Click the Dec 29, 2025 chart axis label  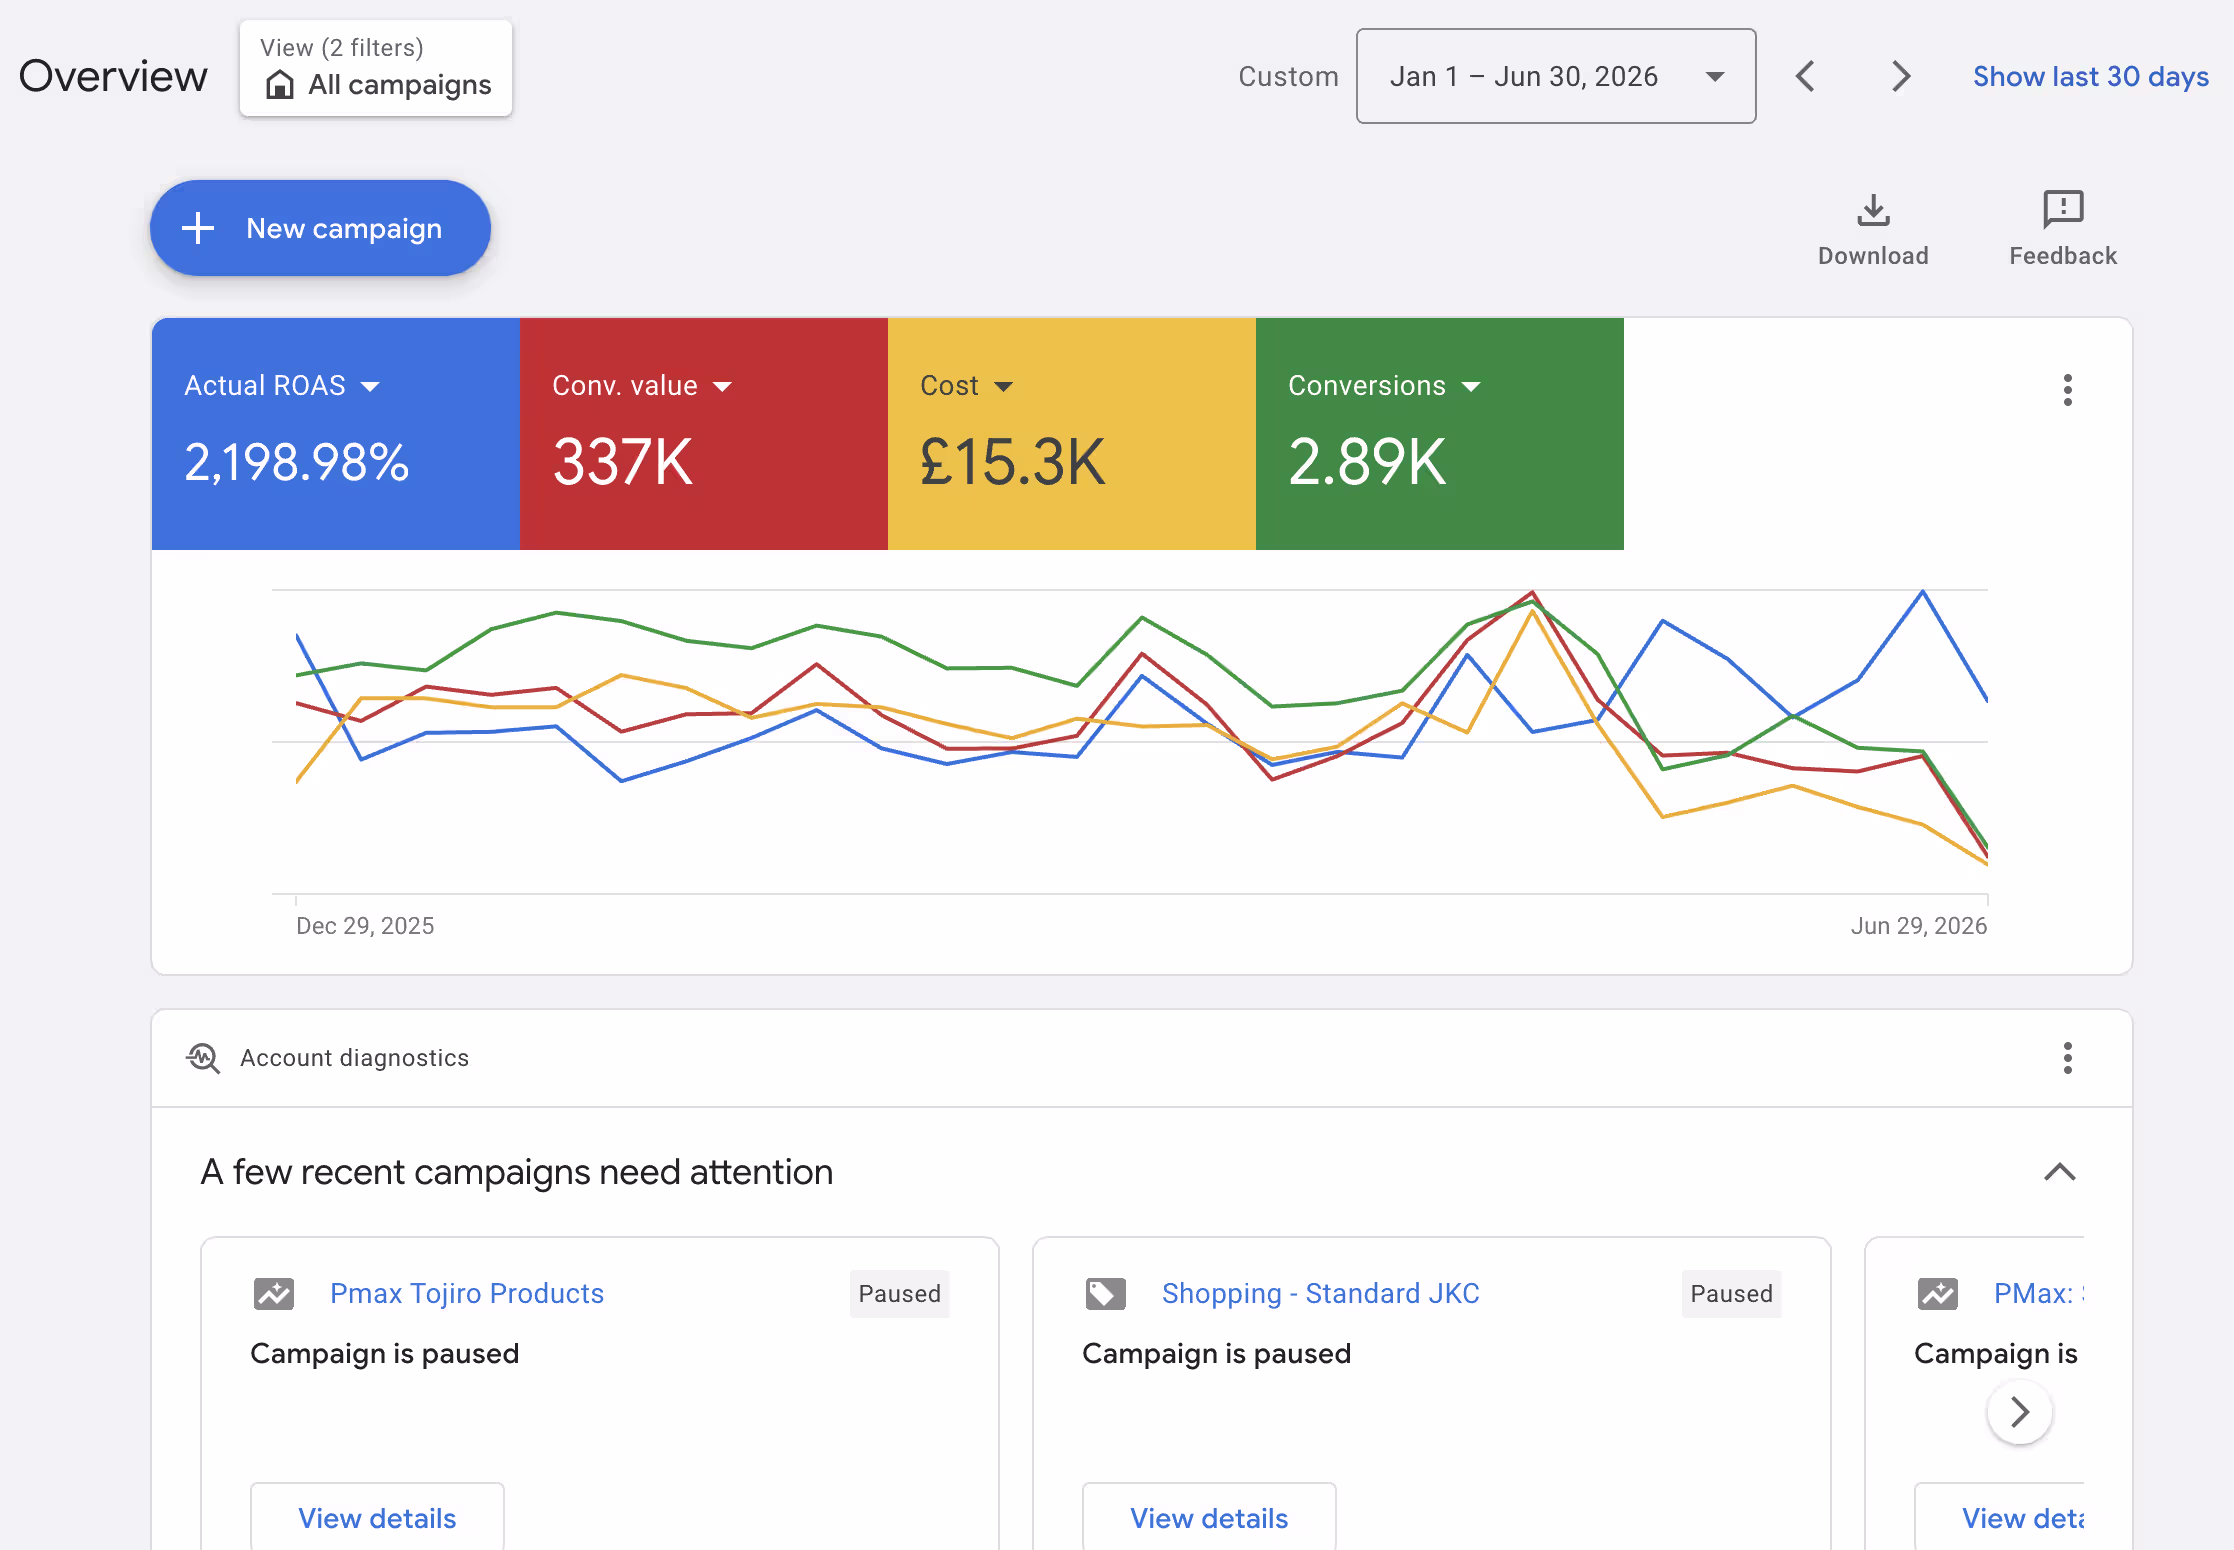coord(365,926)
